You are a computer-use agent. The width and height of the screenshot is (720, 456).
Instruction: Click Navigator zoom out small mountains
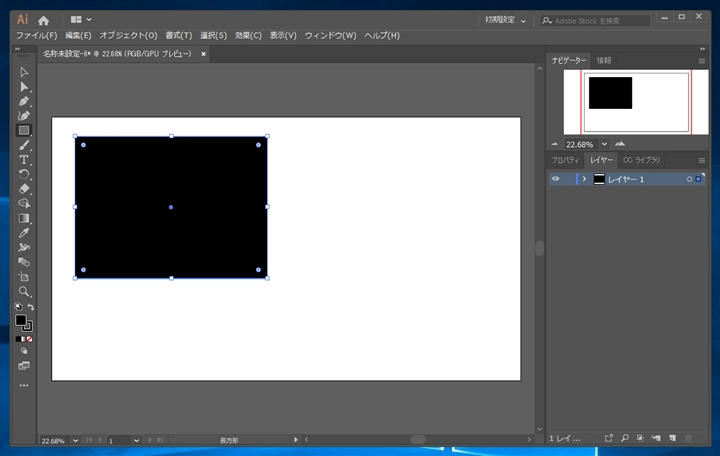[555, 144]
